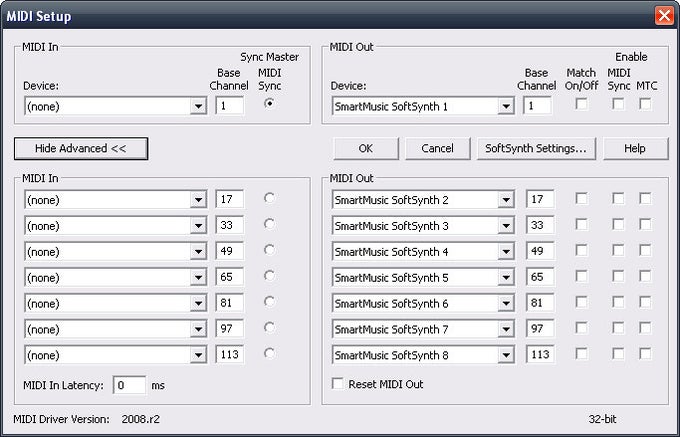Check Match On/Off for SoftSynth 2

[582, 199]
